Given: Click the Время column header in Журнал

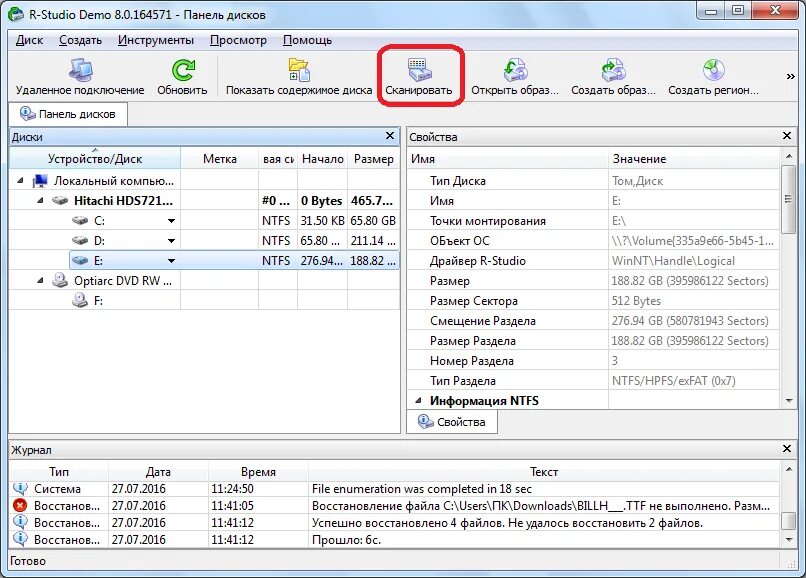Looking at the screenshot, I should (x=258, y=472).
